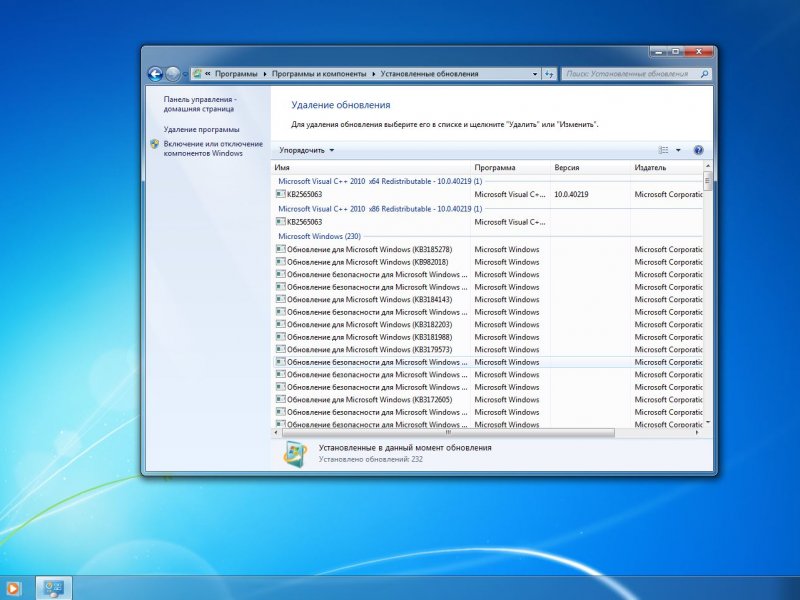Click the icon of the KB3184143 update

[x=281, y=299]
